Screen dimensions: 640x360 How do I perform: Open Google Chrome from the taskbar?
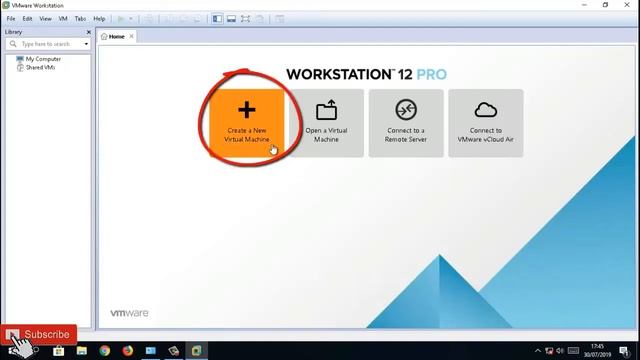pyautogui.click(x=105, y=351)
